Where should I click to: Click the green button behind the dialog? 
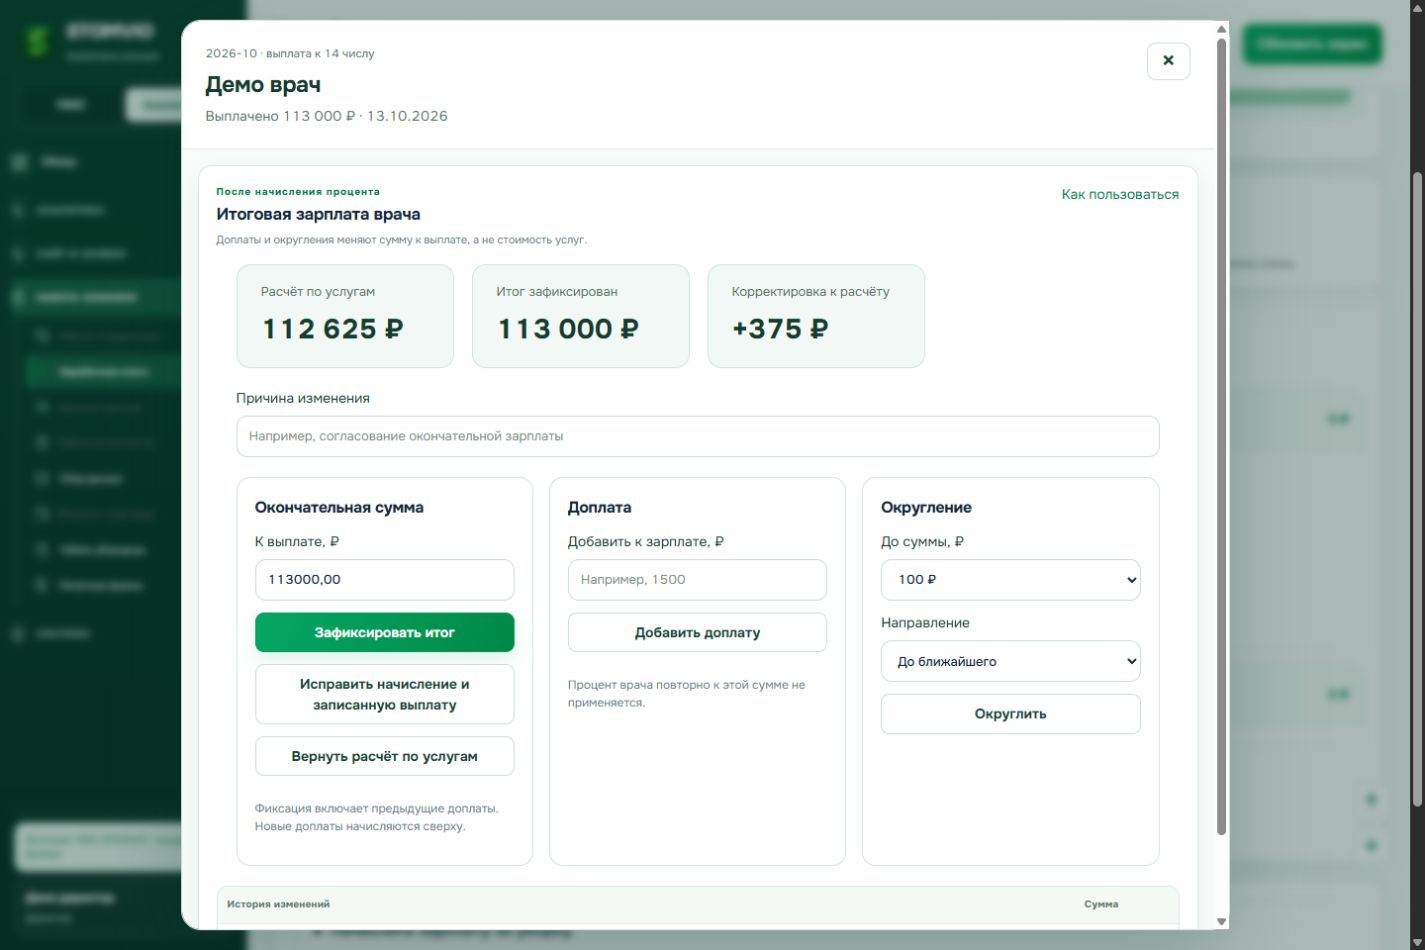tap(1312, 44)
